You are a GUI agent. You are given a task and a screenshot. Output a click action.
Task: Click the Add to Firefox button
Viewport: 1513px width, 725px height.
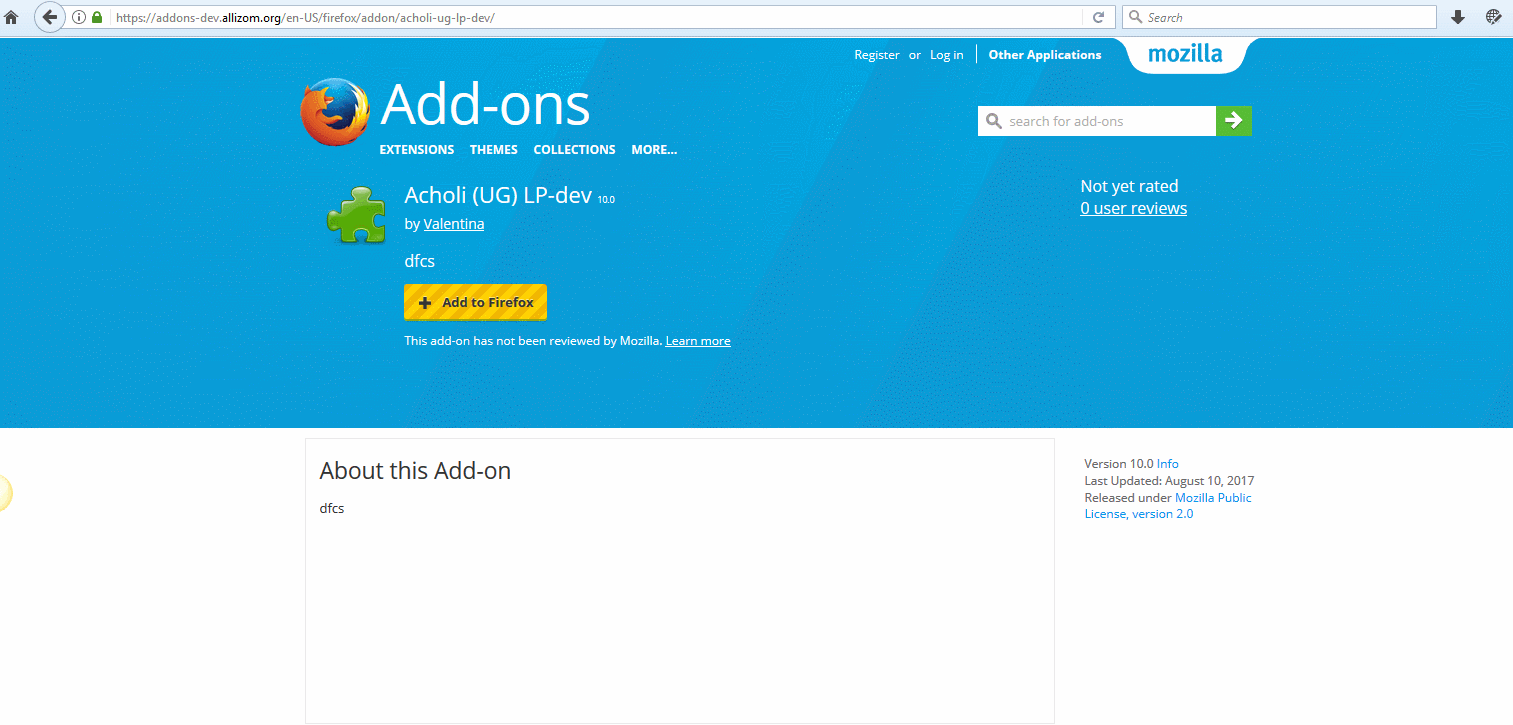[x=475, y=302]
